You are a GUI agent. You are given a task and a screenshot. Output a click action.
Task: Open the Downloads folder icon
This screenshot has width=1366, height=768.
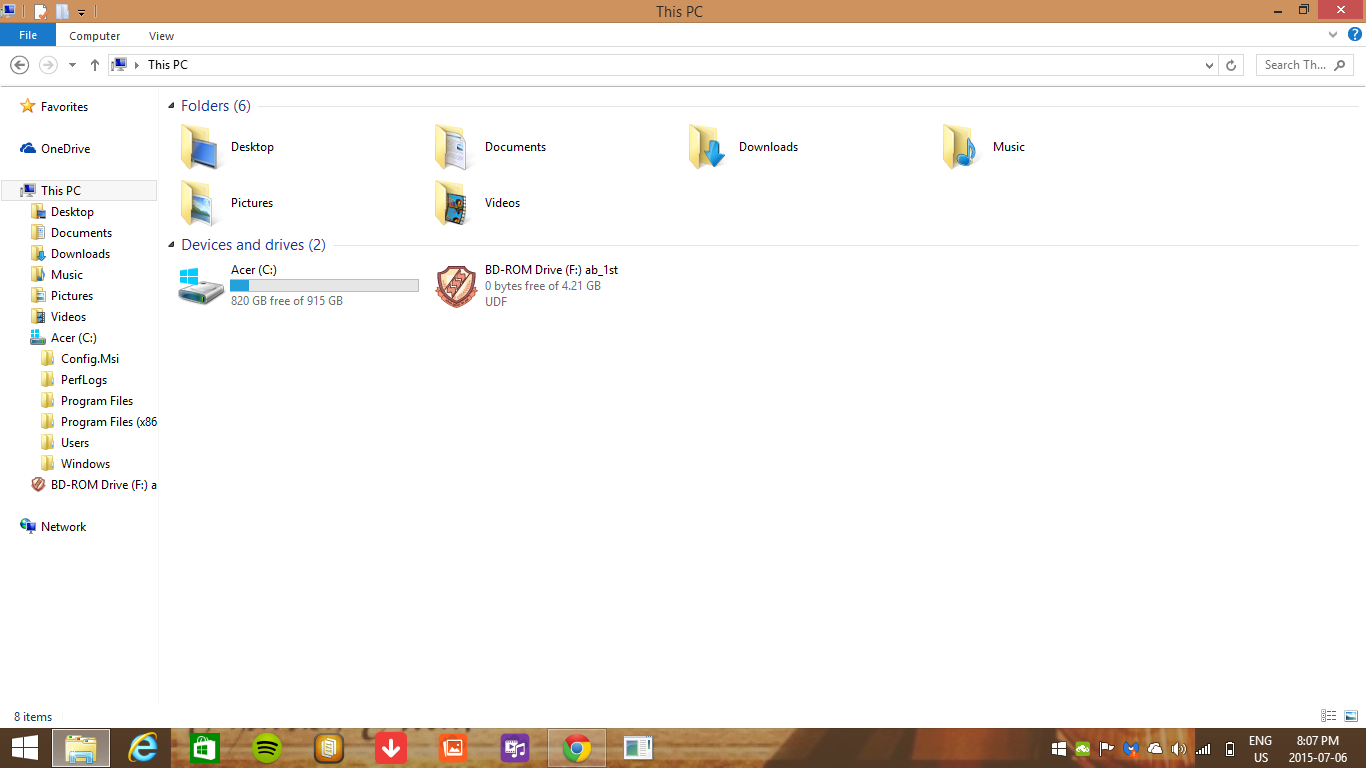tap(706, 147)
